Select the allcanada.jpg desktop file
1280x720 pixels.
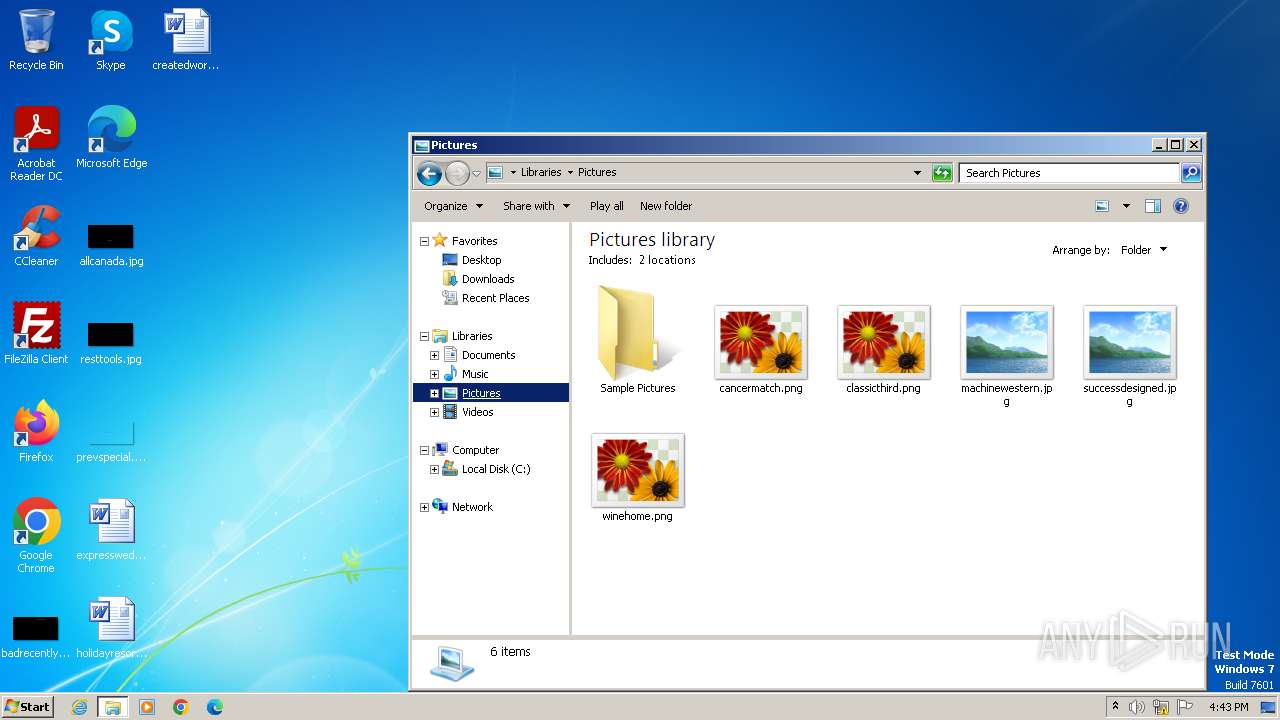tap(111, 244)
